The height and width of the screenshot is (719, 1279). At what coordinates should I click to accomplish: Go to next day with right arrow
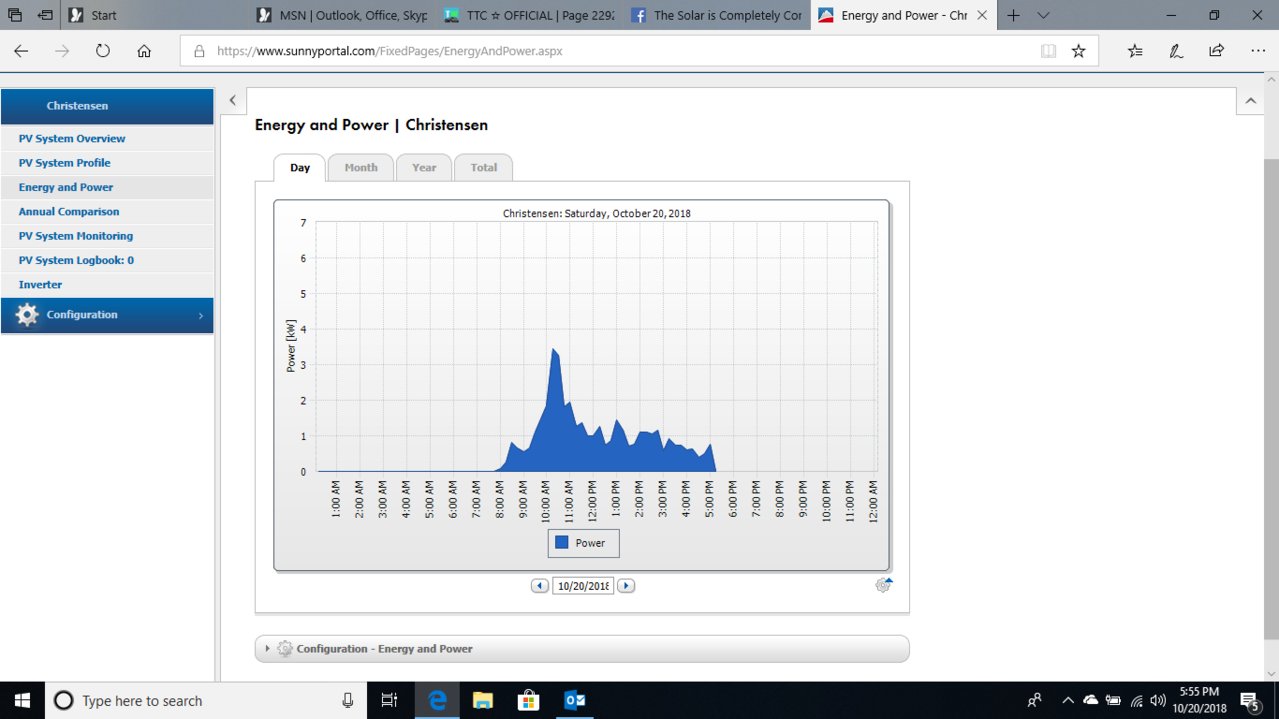click(626, 586)
